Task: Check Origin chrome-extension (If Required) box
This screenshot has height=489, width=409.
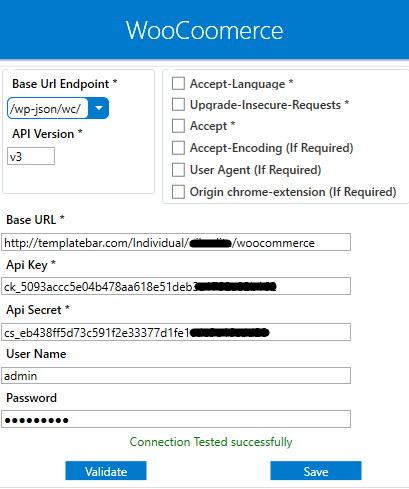Action: (x=178, y=192)
